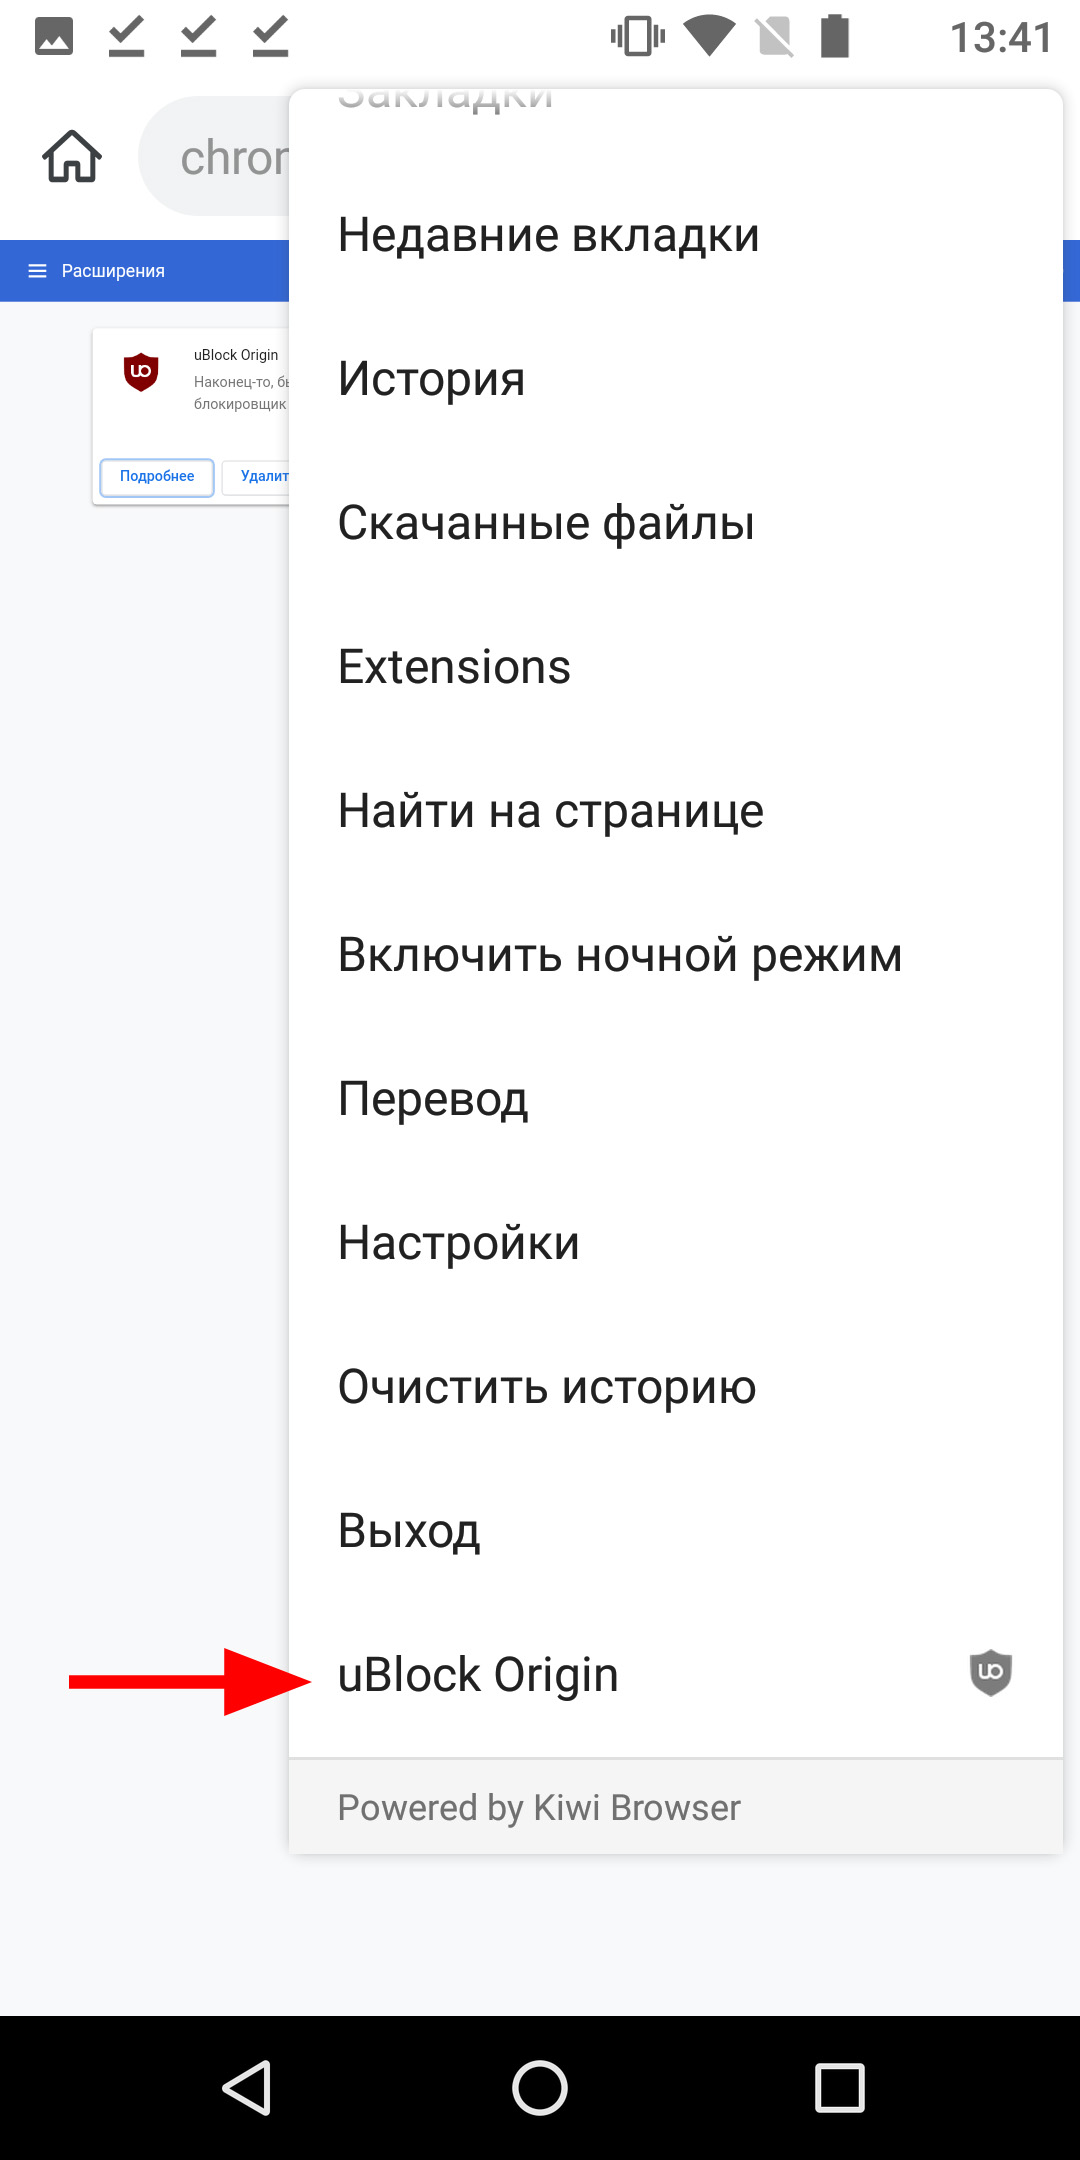
Task: Tap the recent apps square button
Action: pyautogui.click(x=840, y=2088)
